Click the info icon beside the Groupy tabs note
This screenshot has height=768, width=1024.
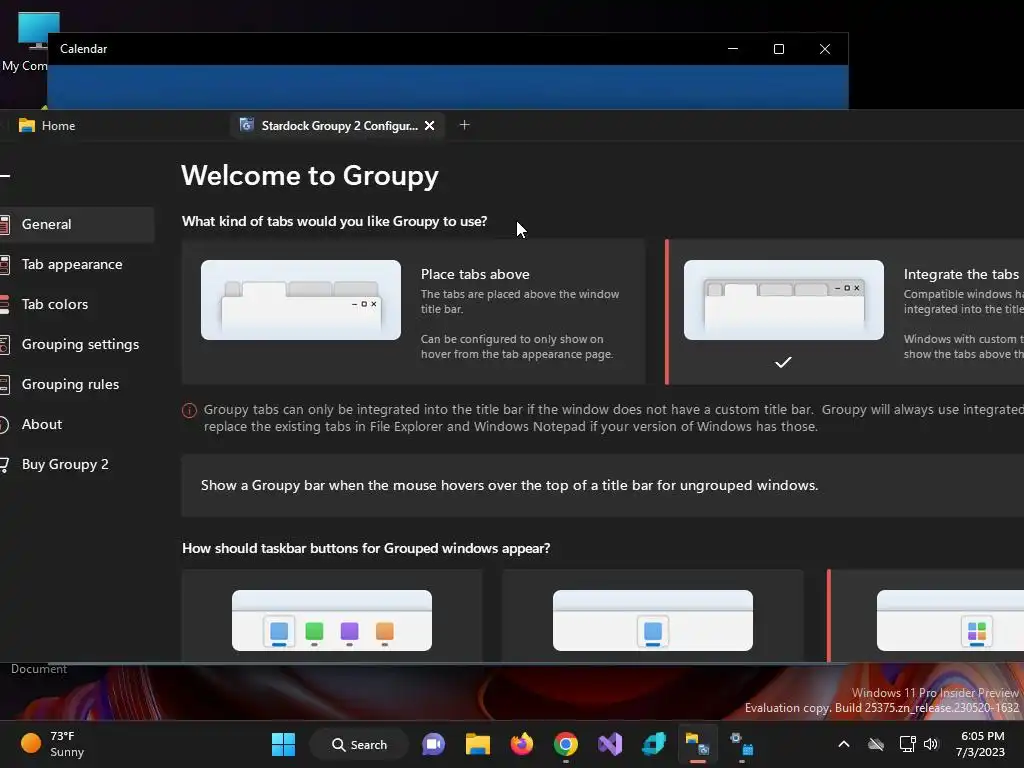pos(189,410)
